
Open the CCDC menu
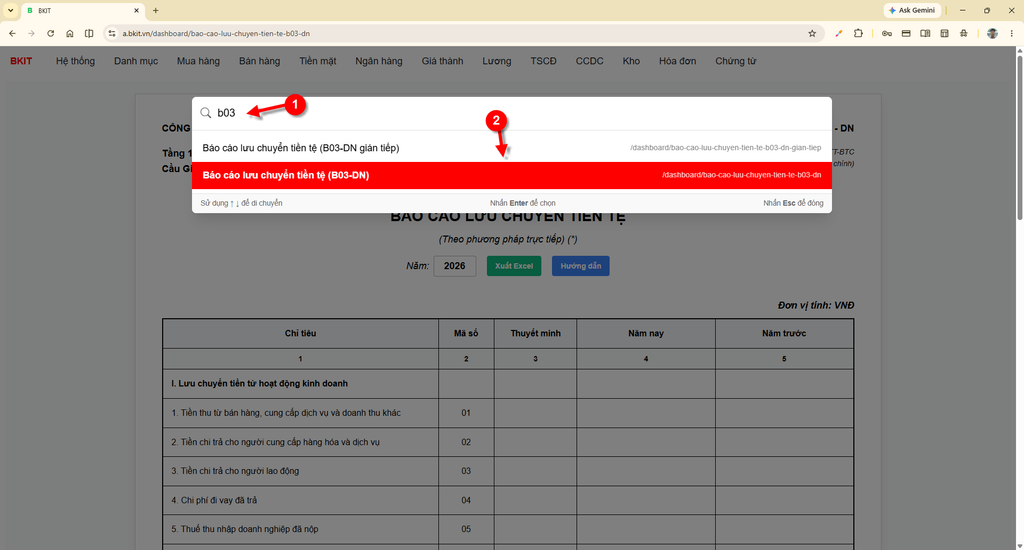pos(589,61)
